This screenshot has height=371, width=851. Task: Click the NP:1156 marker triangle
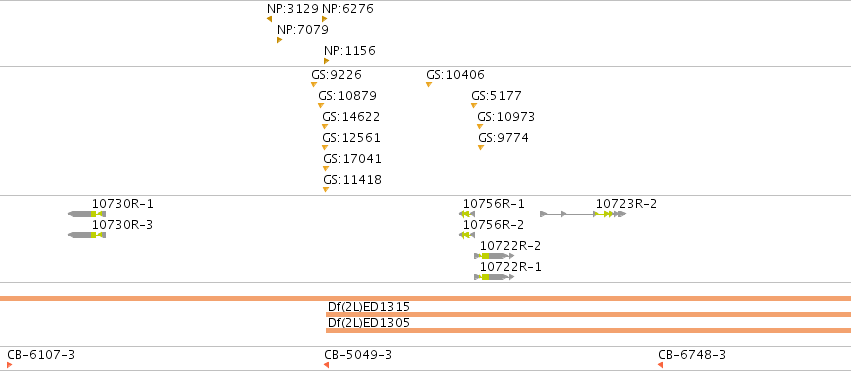(x=327, y=61)
